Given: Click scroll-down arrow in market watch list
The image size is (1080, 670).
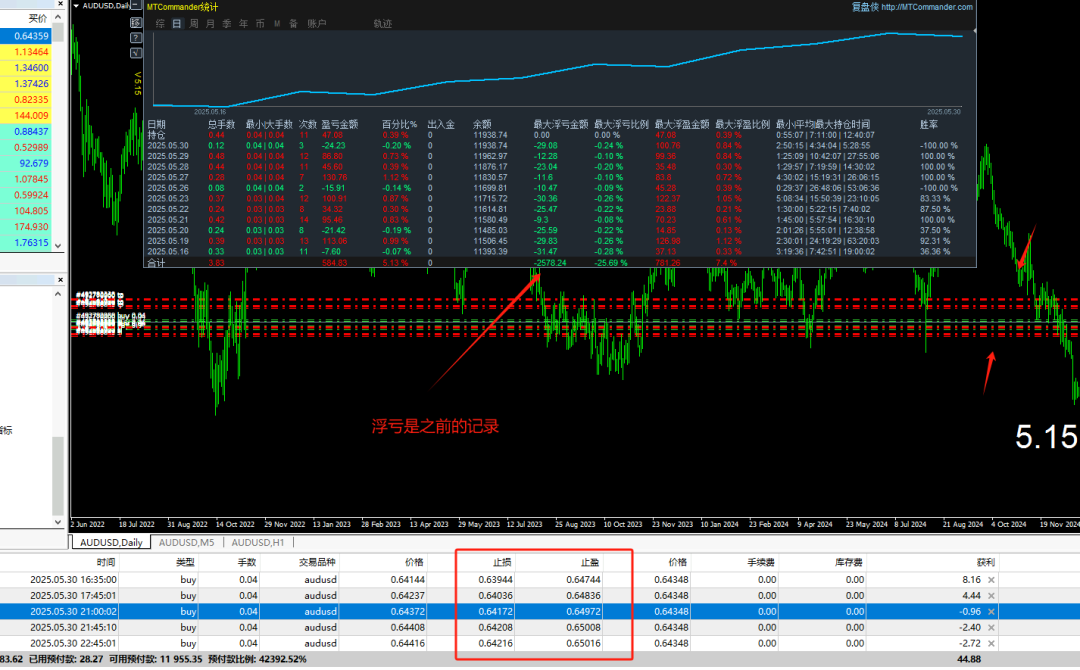Looking at the screenshot, I should 58,246.
